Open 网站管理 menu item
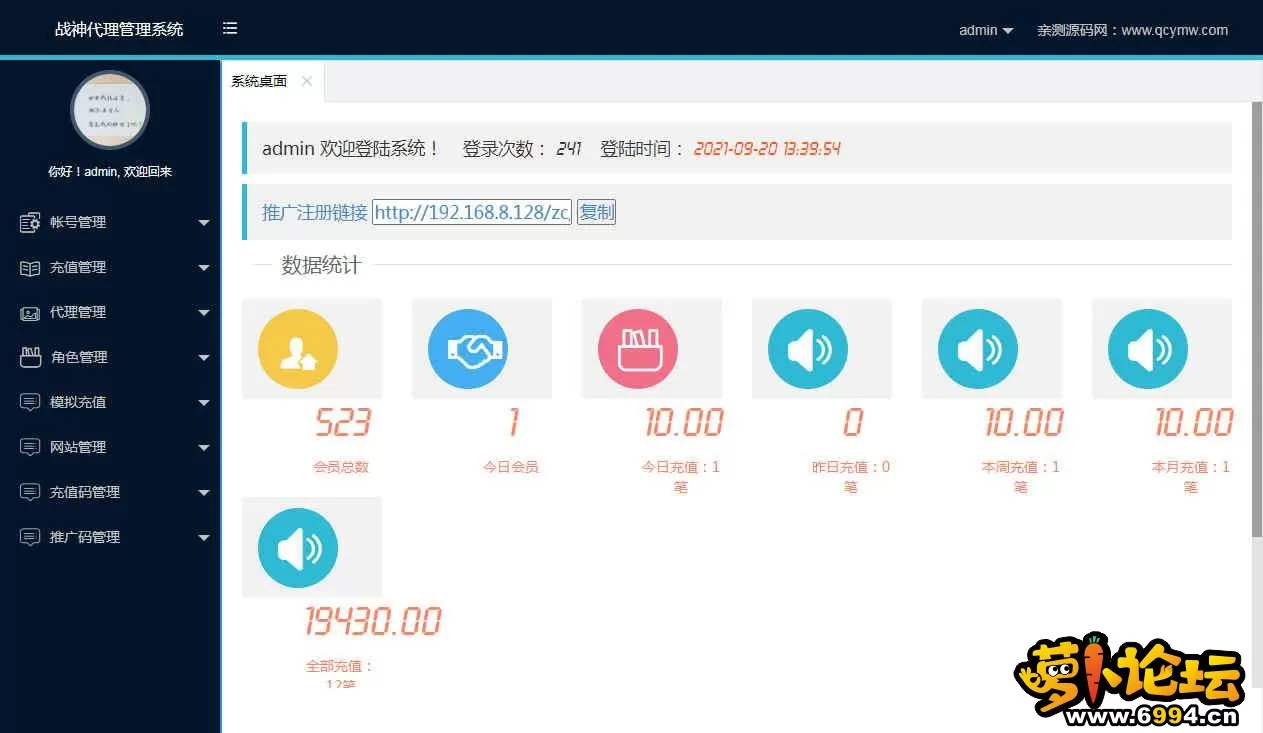 tap(110, 447)
